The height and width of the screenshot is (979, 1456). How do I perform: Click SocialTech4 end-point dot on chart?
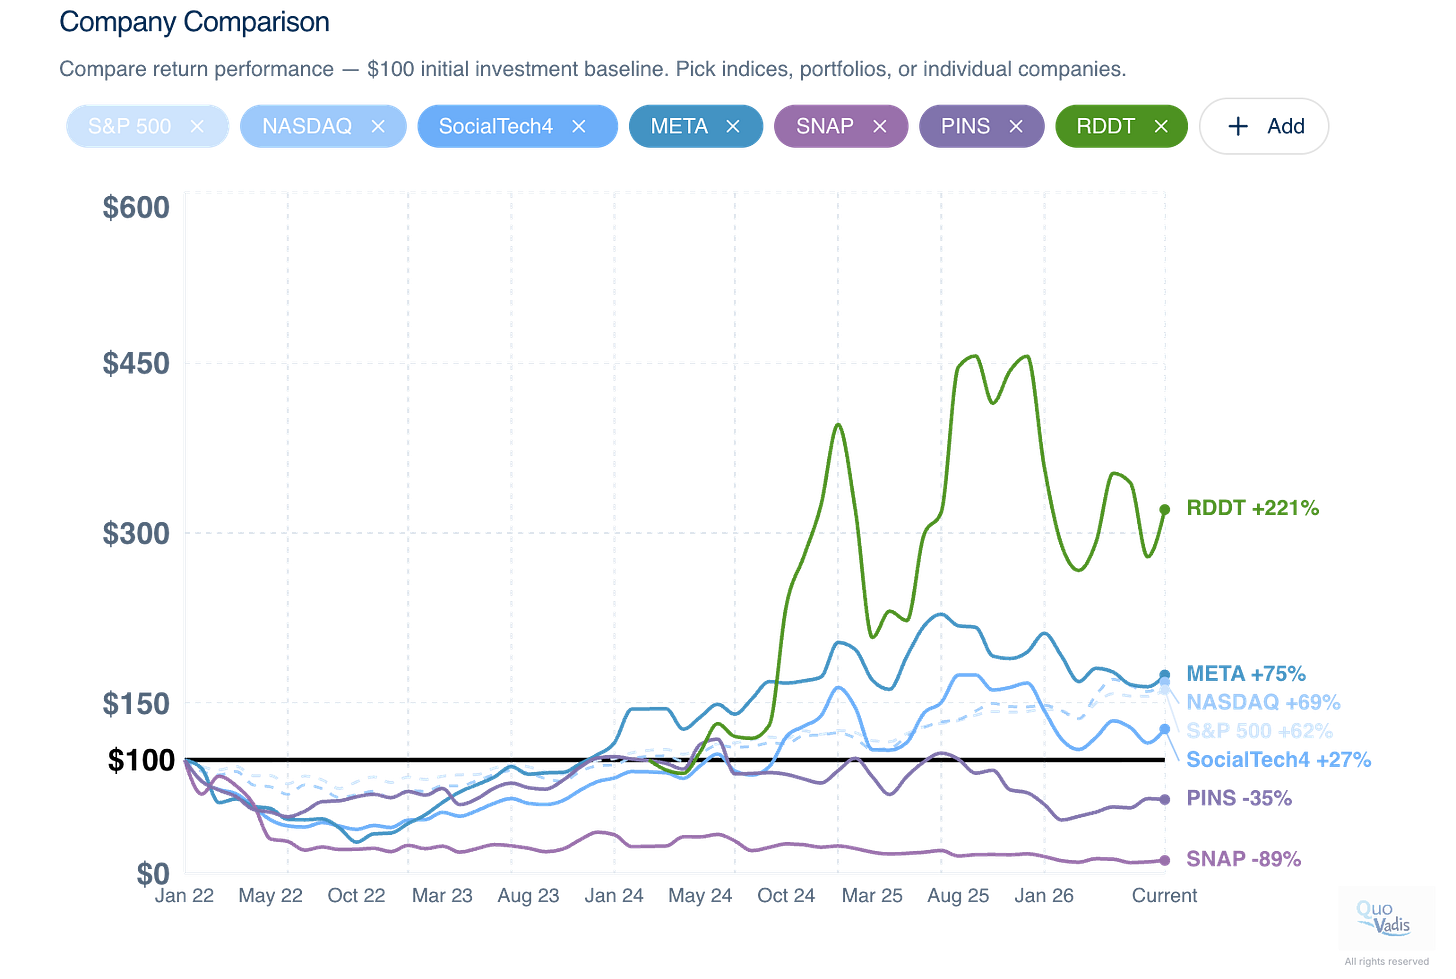[x=1165, y=729]
